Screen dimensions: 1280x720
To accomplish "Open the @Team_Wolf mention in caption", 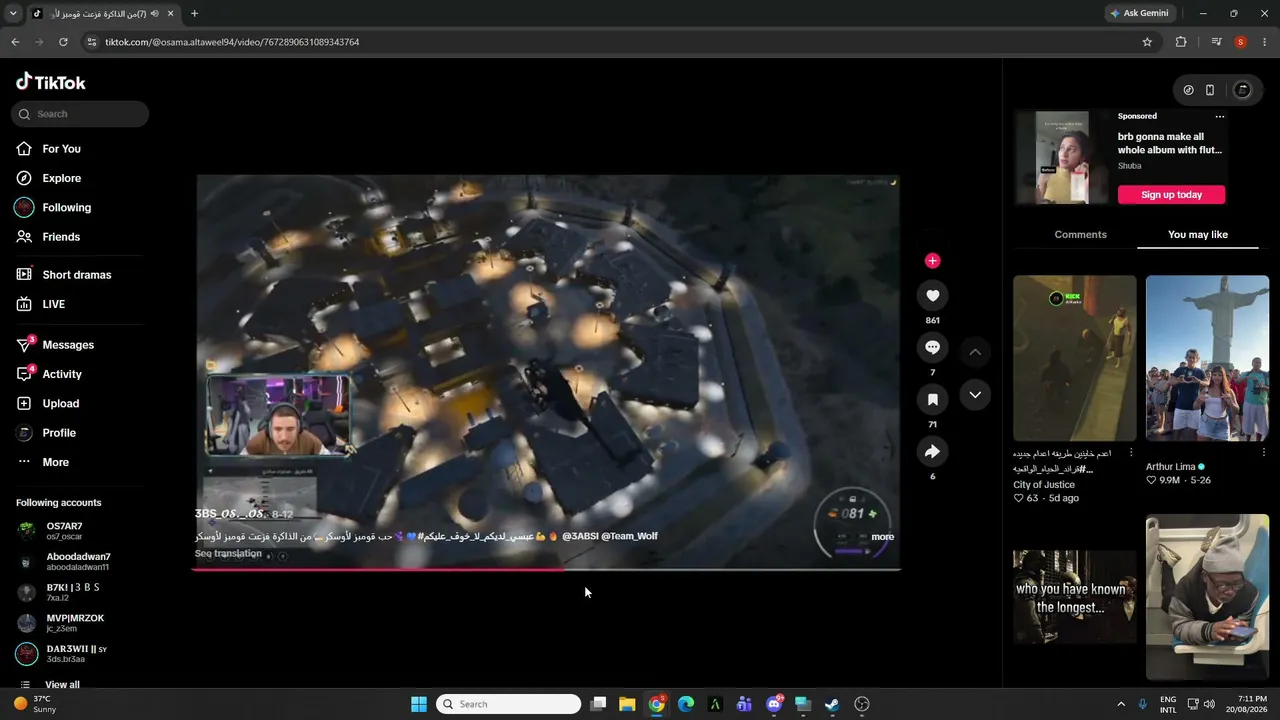I will [629, 537].
